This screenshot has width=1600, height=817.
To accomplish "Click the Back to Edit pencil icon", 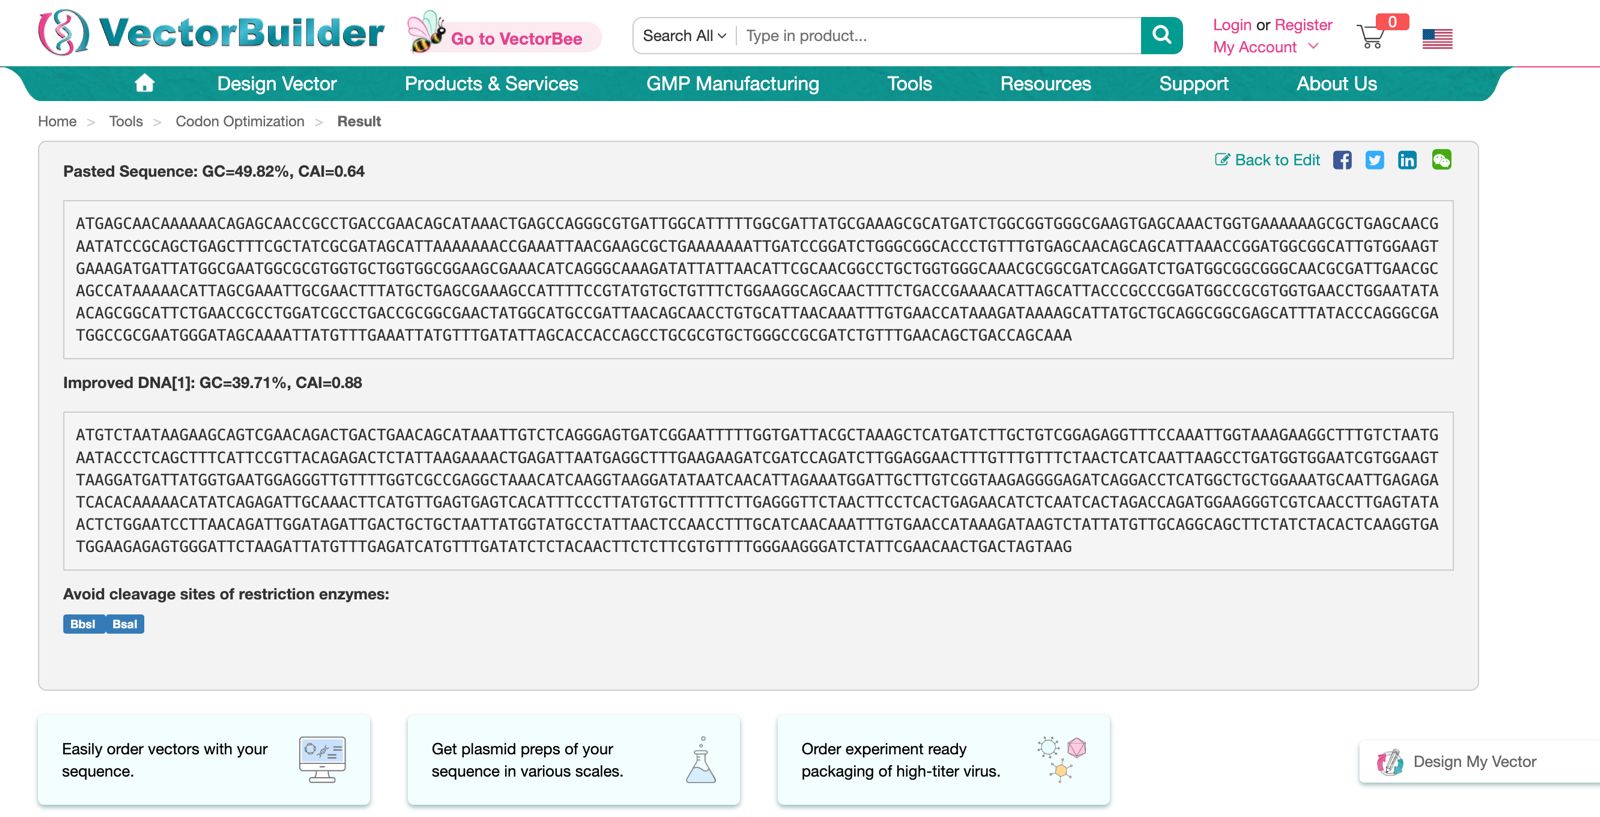I will coord(1222,160).
